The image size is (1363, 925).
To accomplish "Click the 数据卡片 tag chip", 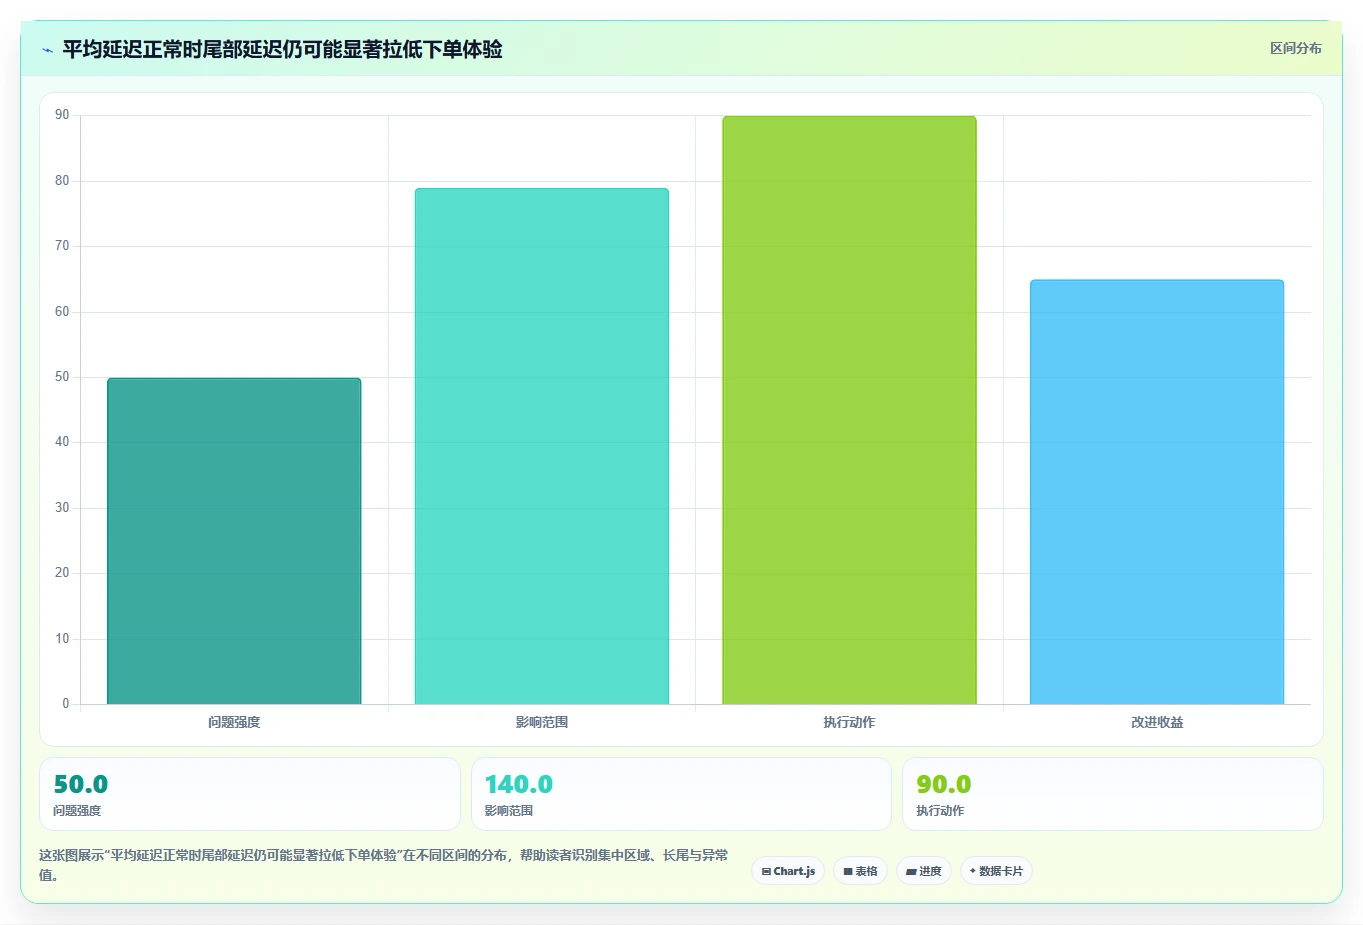I will click(996, 871).
